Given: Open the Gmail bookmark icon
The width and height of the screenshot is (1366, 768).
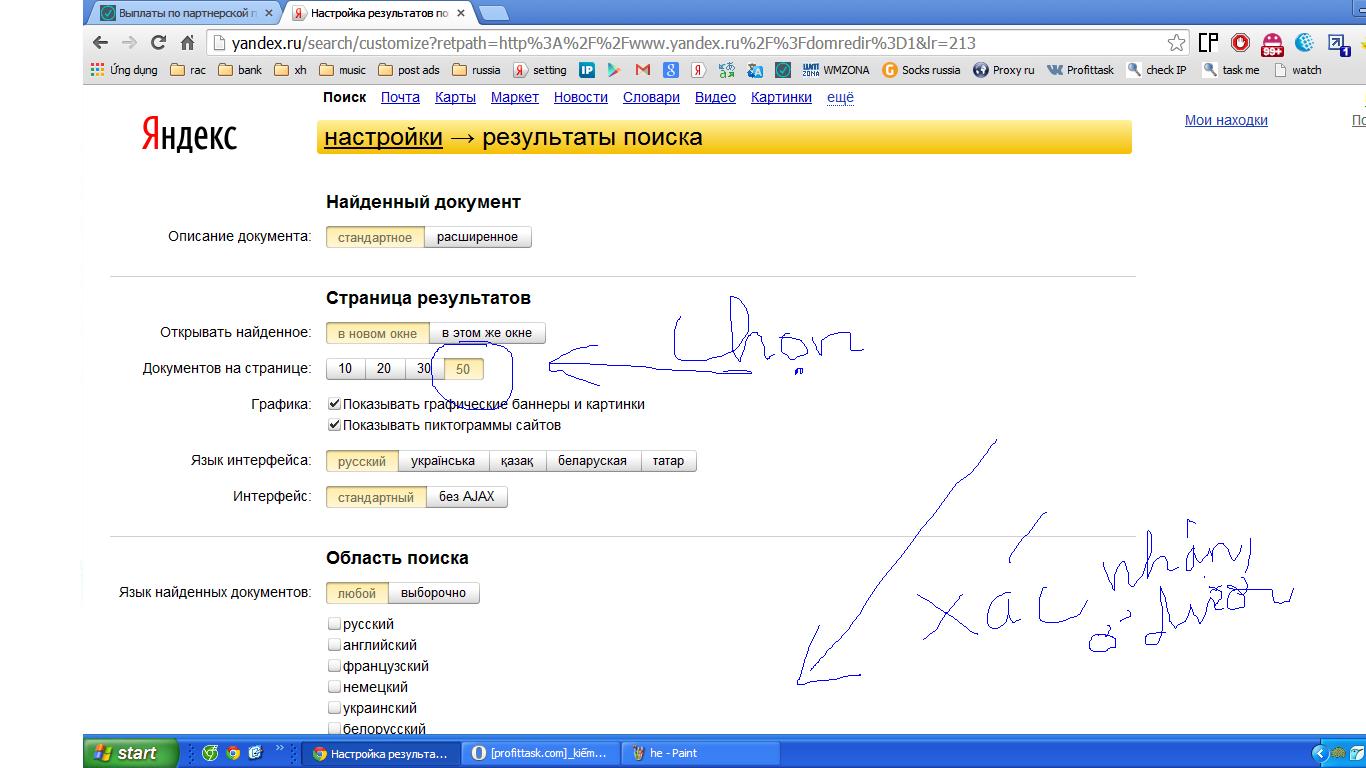Looking at the screenshot, I should click(642, 70).
